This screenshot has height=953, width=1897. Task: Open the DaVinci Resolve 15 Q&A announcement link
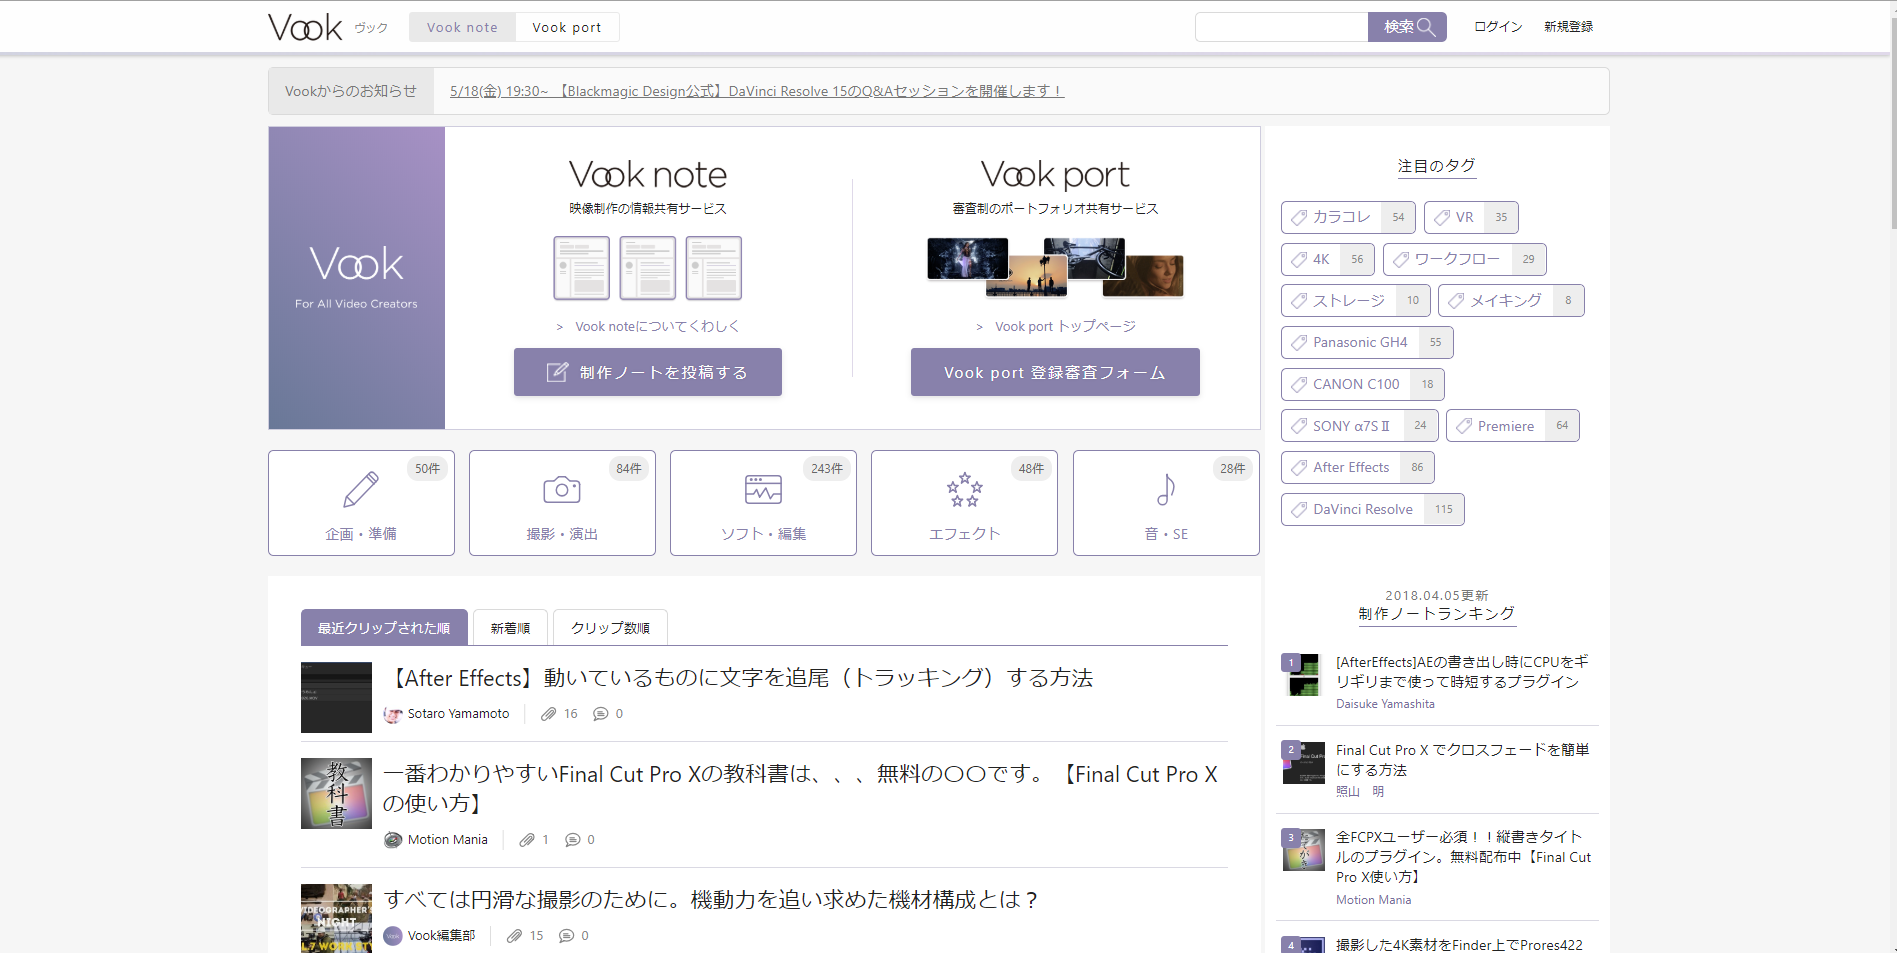[756, 91]
